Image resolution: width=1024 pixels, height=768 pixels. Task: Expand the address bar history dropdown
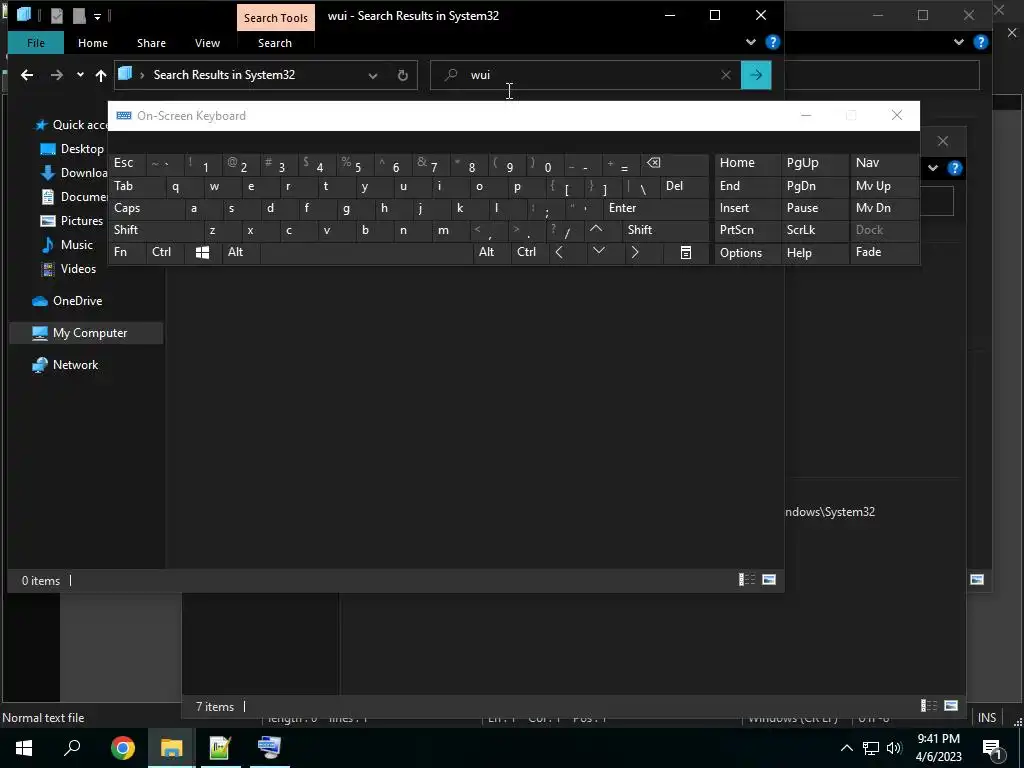[x=372, y=76]
